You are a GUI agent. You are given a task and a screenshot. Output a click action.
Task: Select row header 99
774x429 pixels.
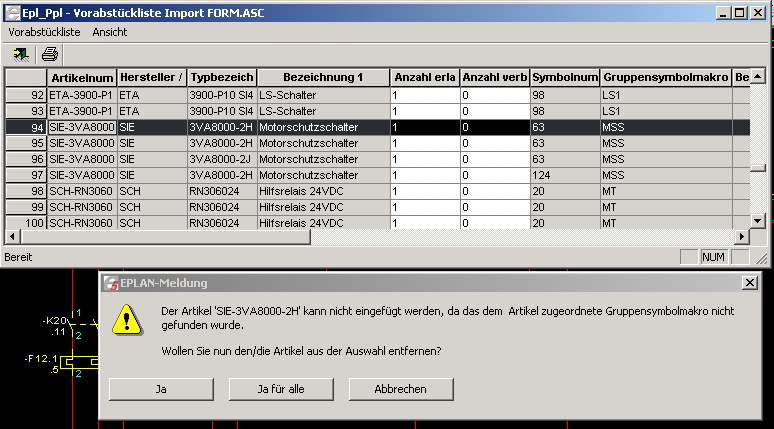click(26, 207)
